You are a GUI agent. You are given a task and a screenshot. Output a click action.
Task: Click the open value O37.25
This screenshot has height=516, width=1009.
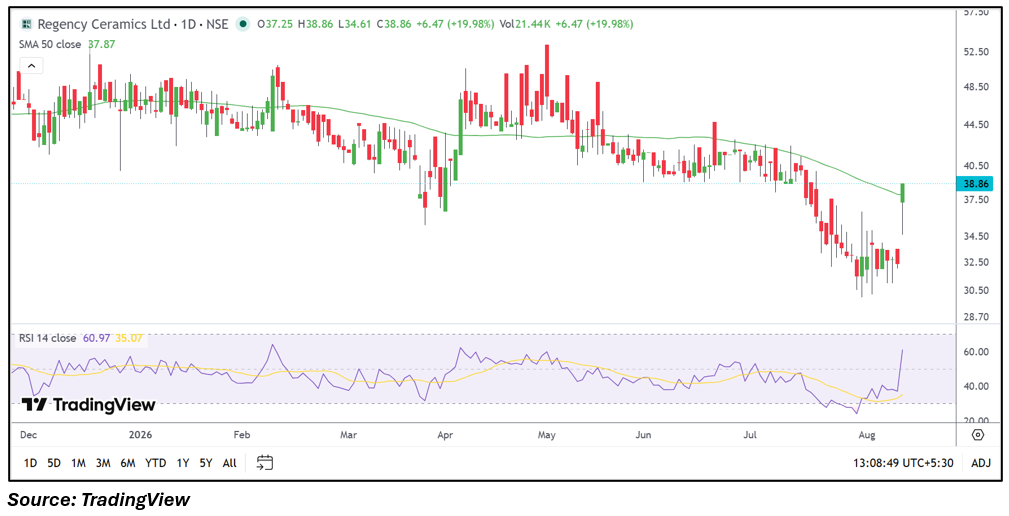(x=273, y=24)
